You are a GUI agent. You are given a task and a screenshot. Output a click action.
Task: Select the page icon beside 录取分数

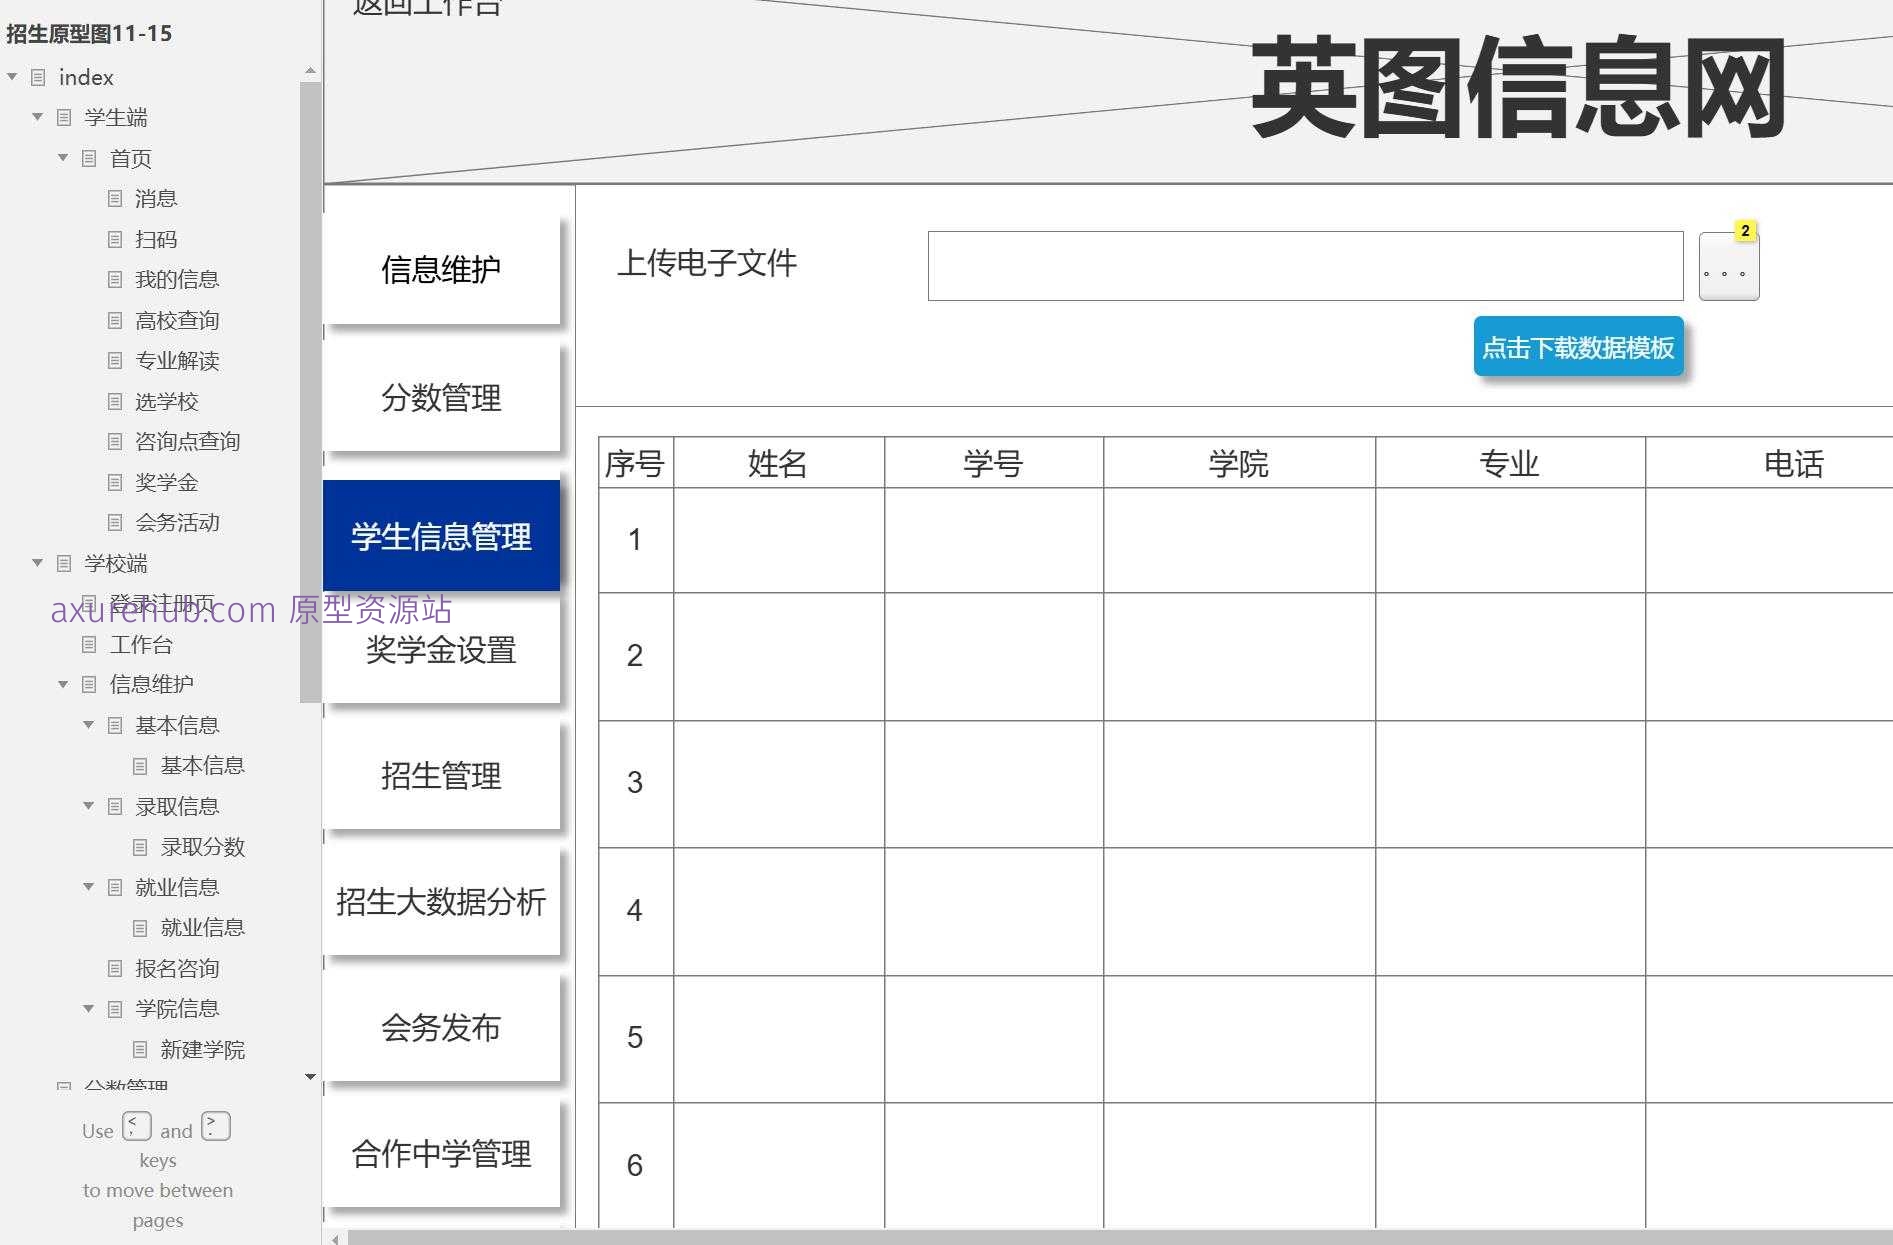(x=139, y=847)
